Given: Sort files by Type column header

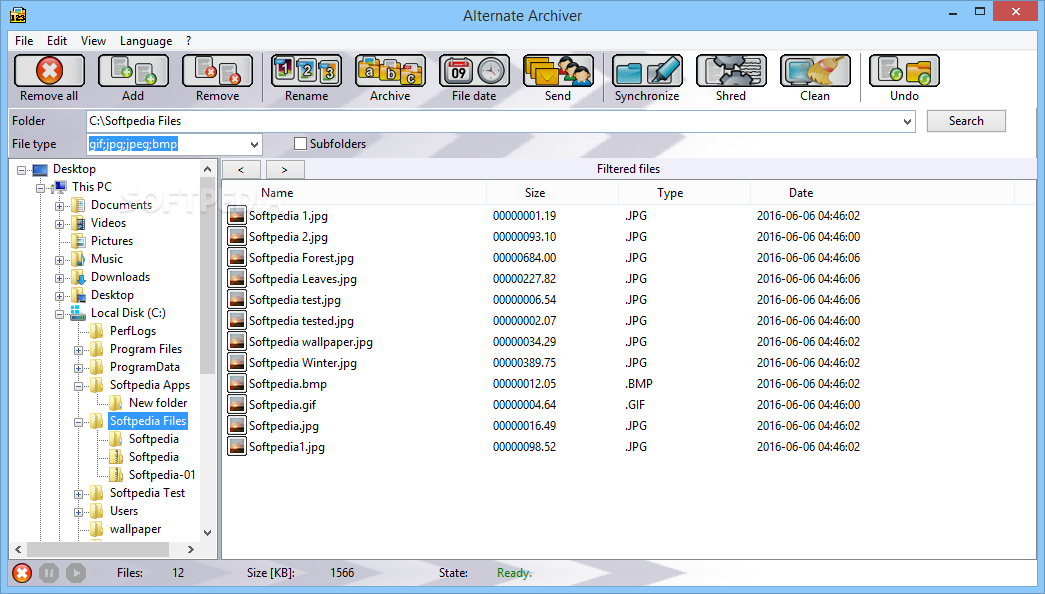Looking at the screenshot, I should coord(684,193).
